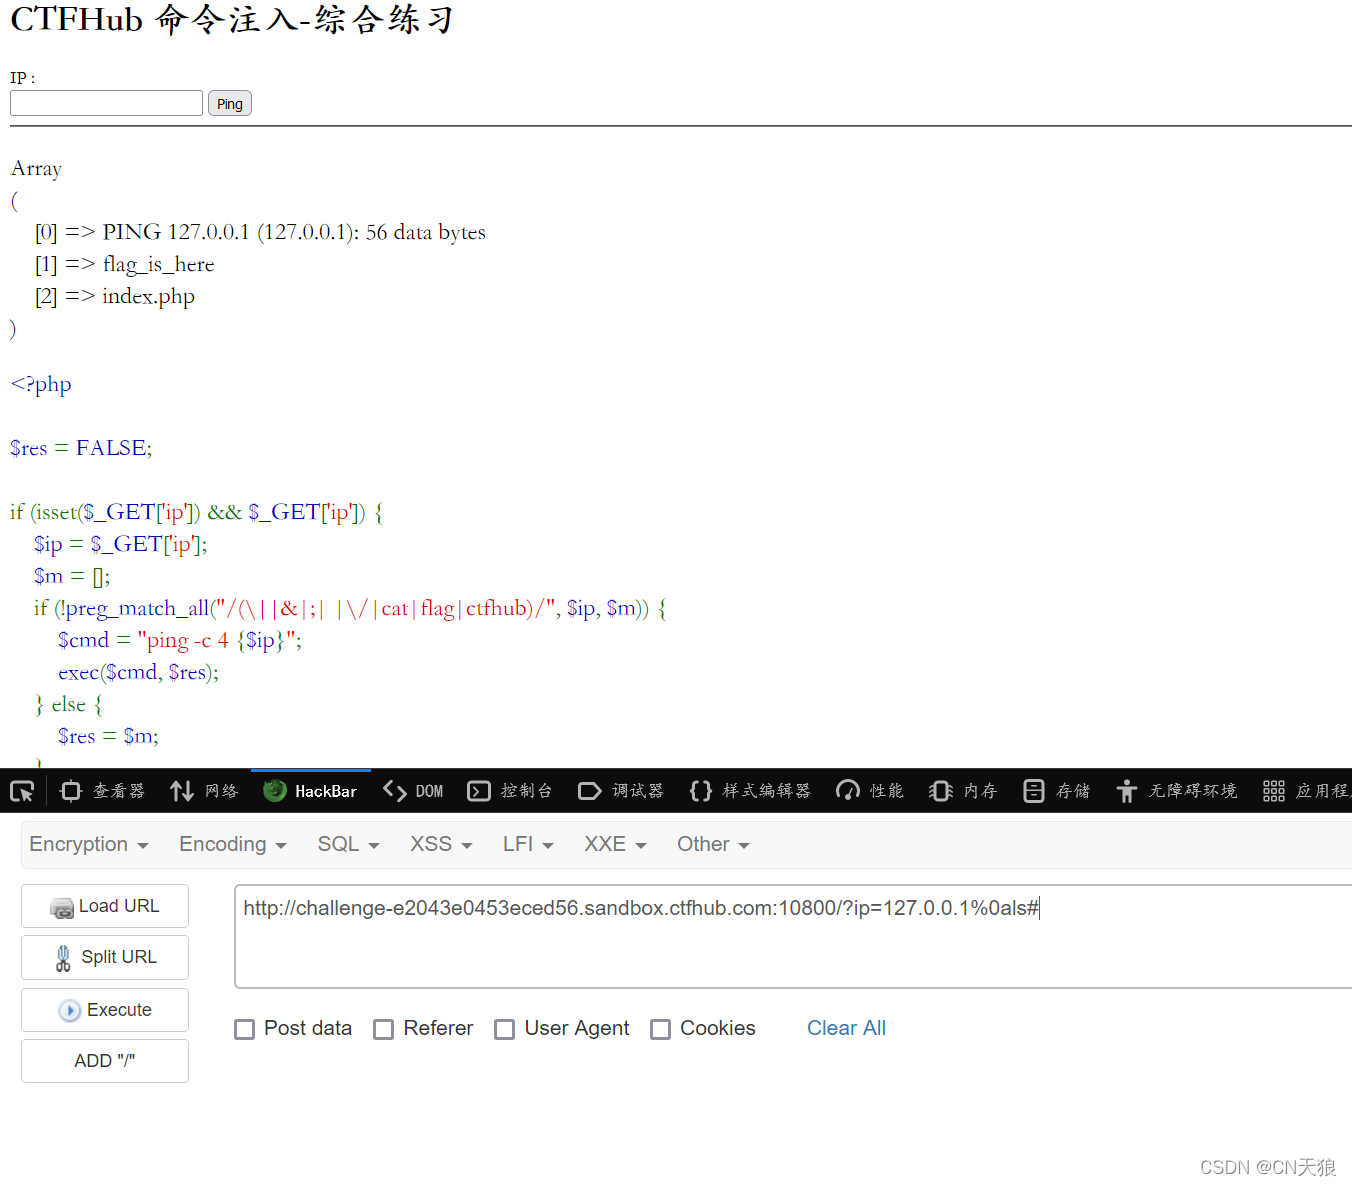The height and width of the screenshot is (1186, 1352).
Task: Click the Load URL icon
Action: (62, 907)
